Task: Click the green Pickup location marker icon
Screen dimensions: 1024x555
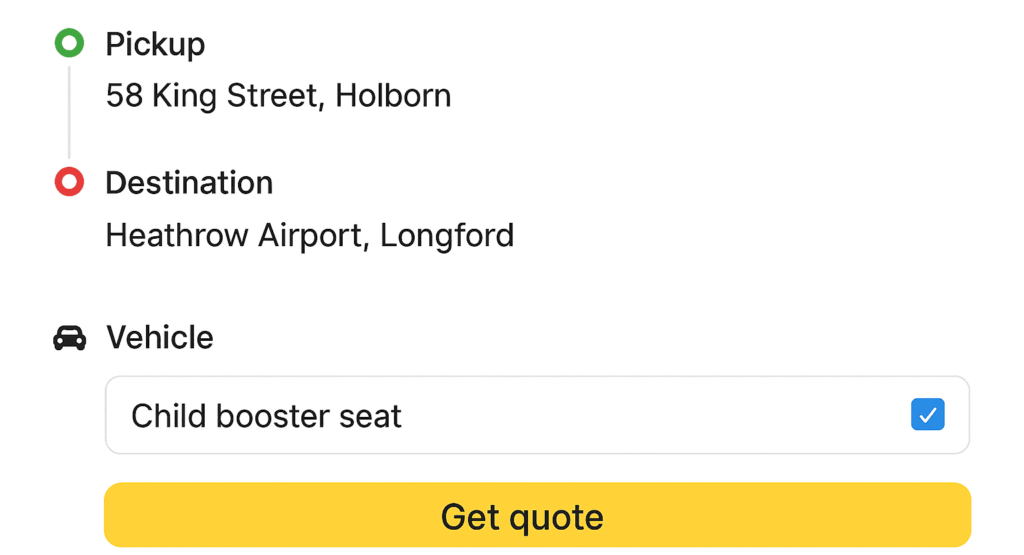Action: coord(69,43)
